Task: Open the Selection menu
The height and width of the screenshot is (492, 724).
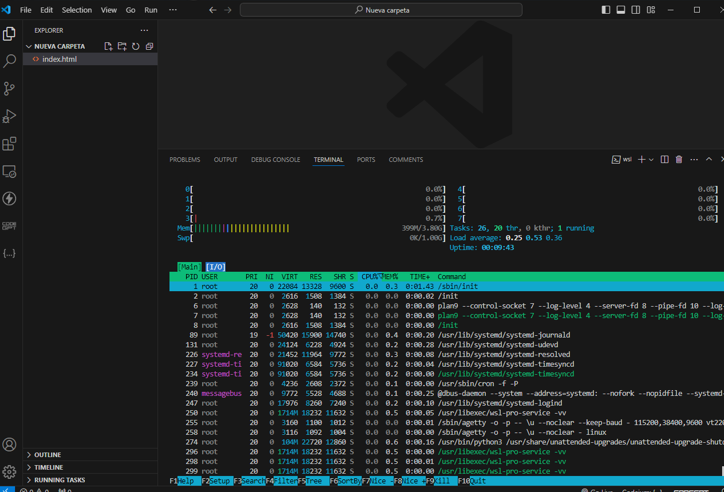Action: coord(76,10)
